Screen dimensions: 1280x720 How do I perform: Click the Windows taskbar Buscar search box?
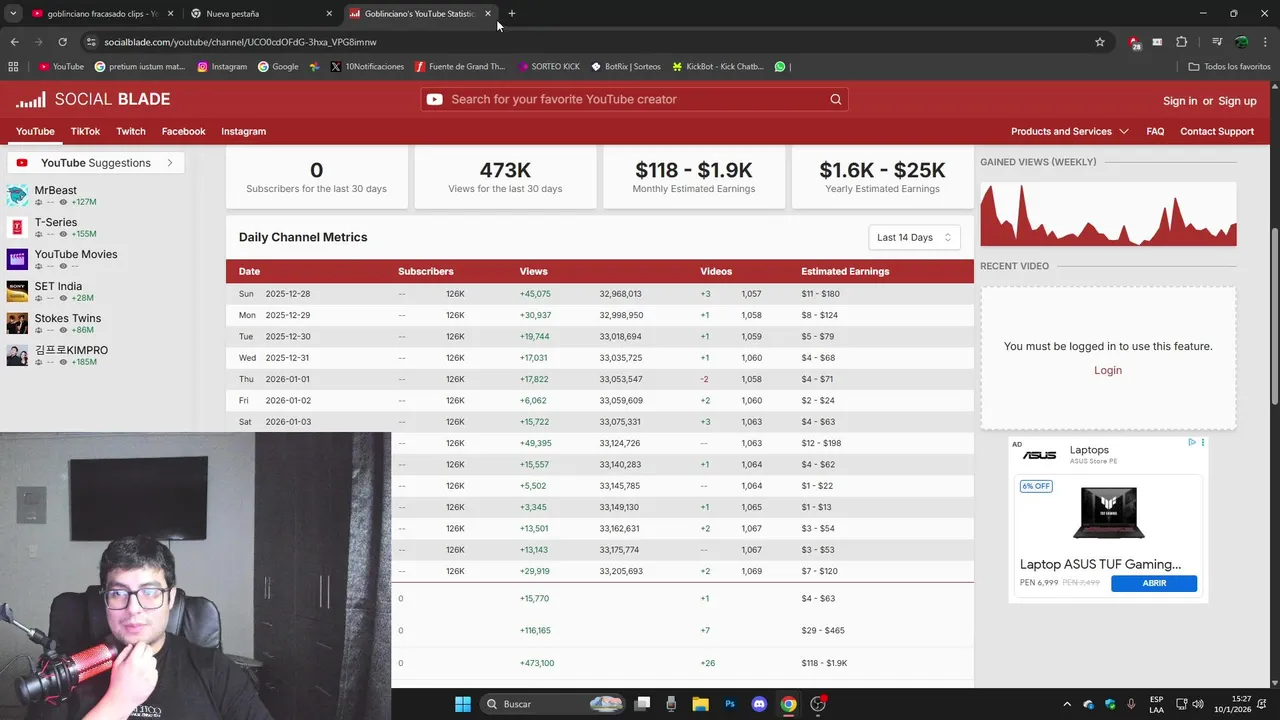(x=553, y=704)
